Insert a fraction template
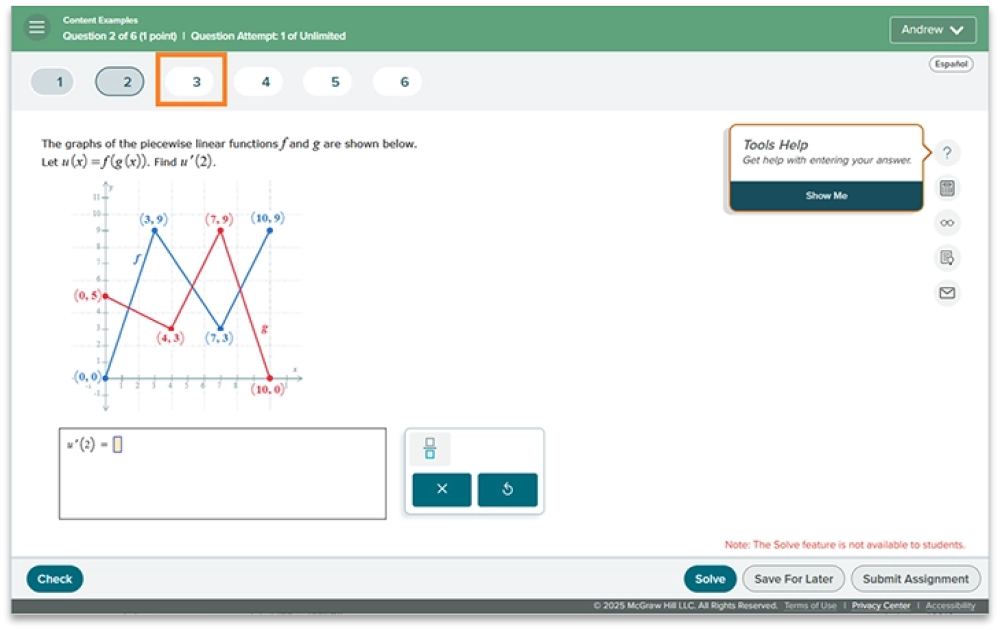The height and width of the screenshot is (631, 1000). 430,449
